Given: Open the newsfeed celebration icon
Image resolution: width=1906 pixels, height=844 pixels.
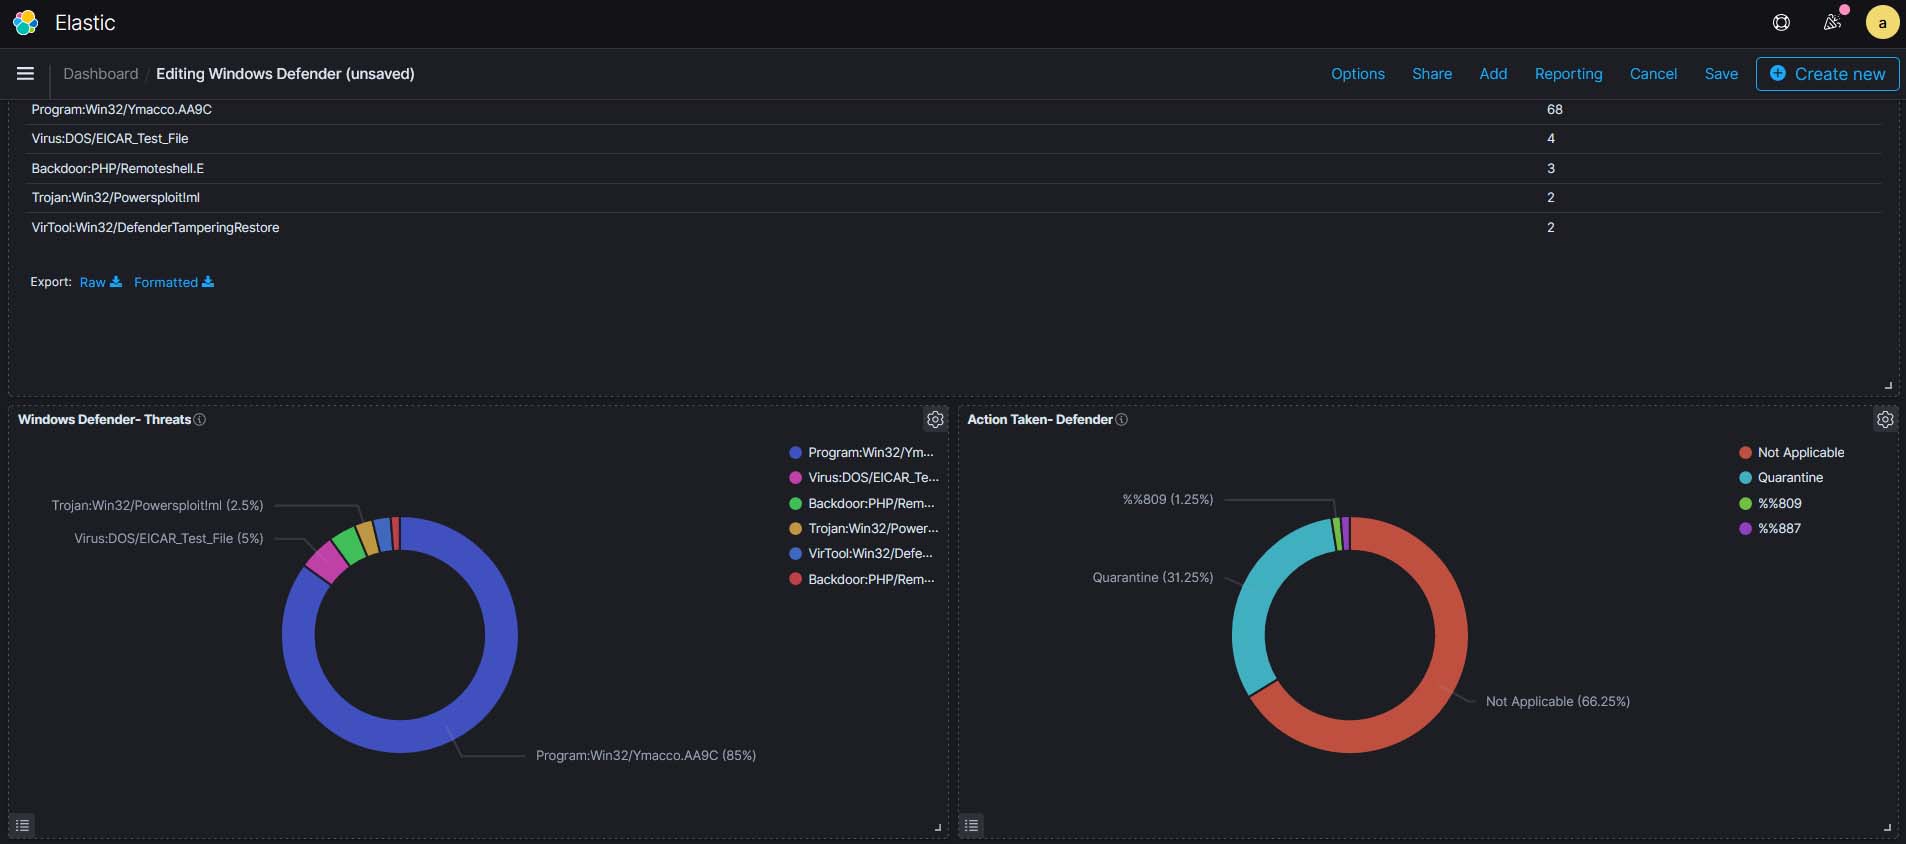Looking at the screenshot, I should click(1832, 22).
